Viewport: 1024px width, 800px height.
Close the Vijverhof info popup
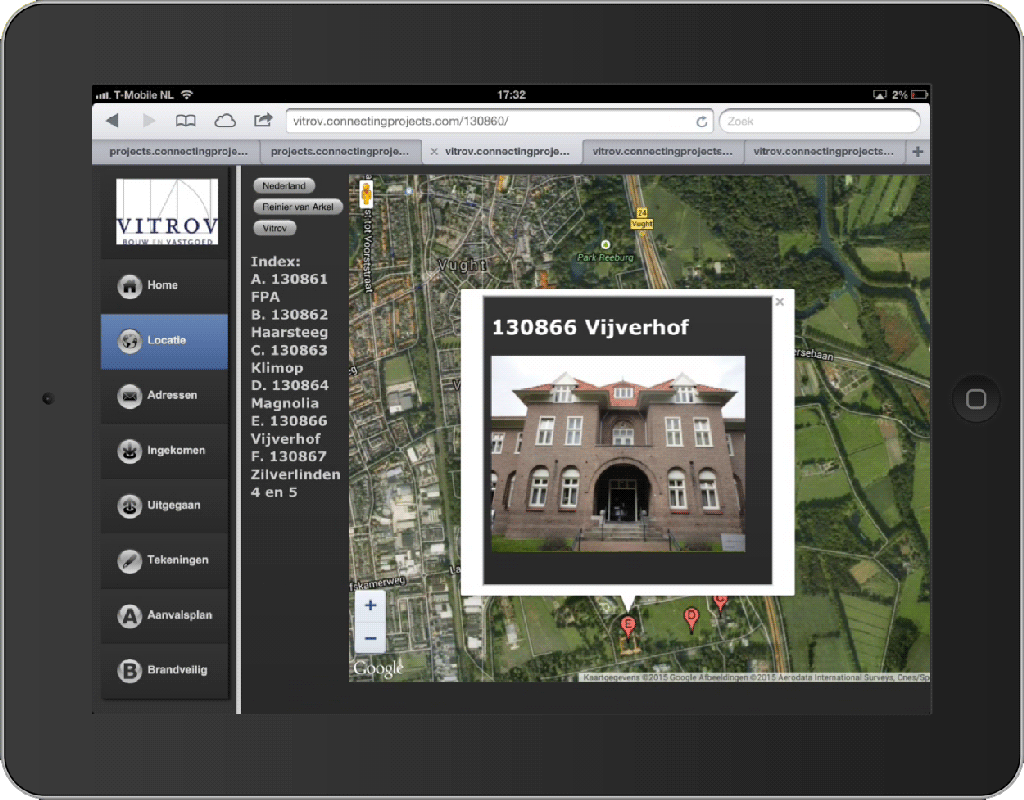click(780, 301)
